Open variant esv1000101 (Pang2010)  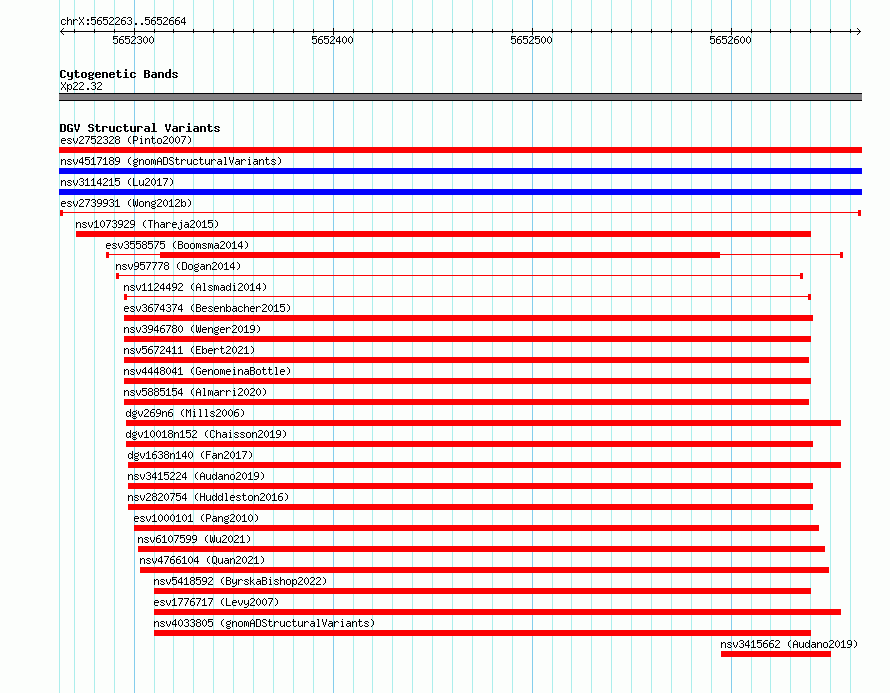pos(196,518)
